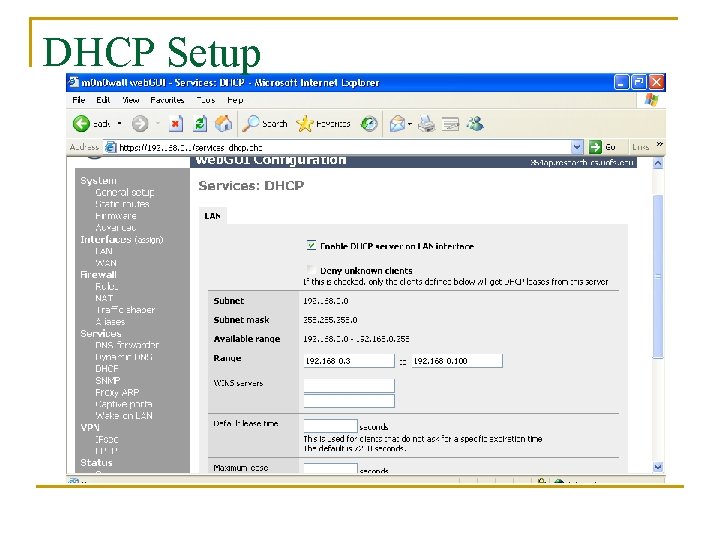Open the Tools menu
Image resolution: width=720 pixels, height=540 pixels.
point(206,100)
